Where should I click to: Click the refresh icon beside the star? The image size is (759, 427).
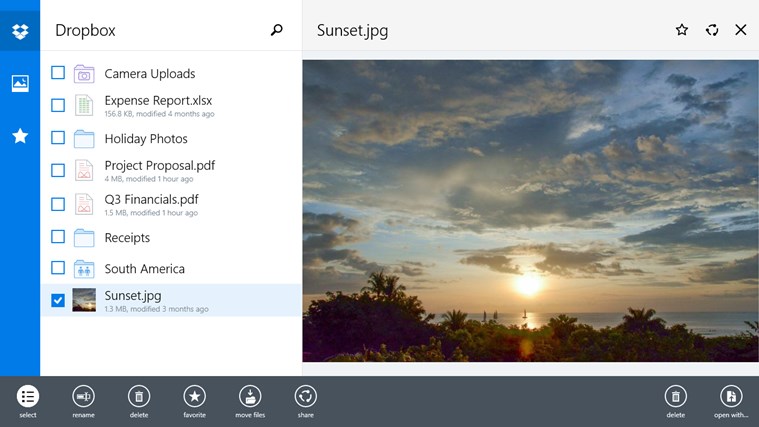point(712,30)
